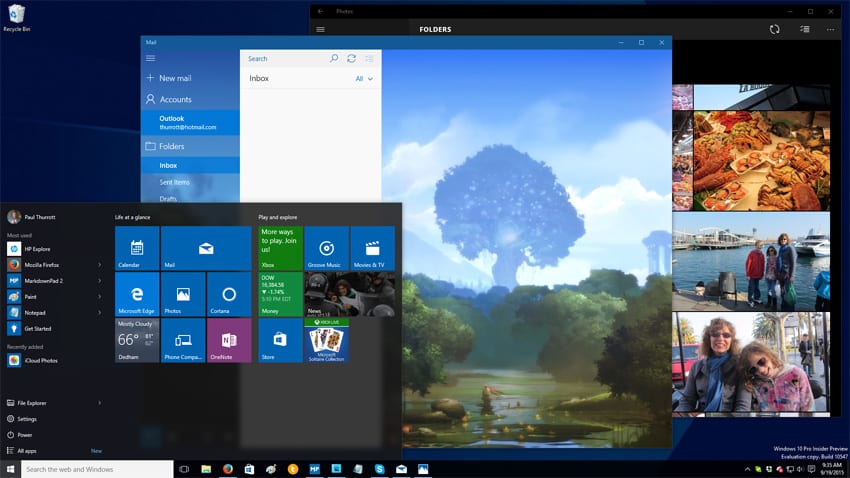Launch the OneNote tile

pyautogui.click(x=229, y=340)
